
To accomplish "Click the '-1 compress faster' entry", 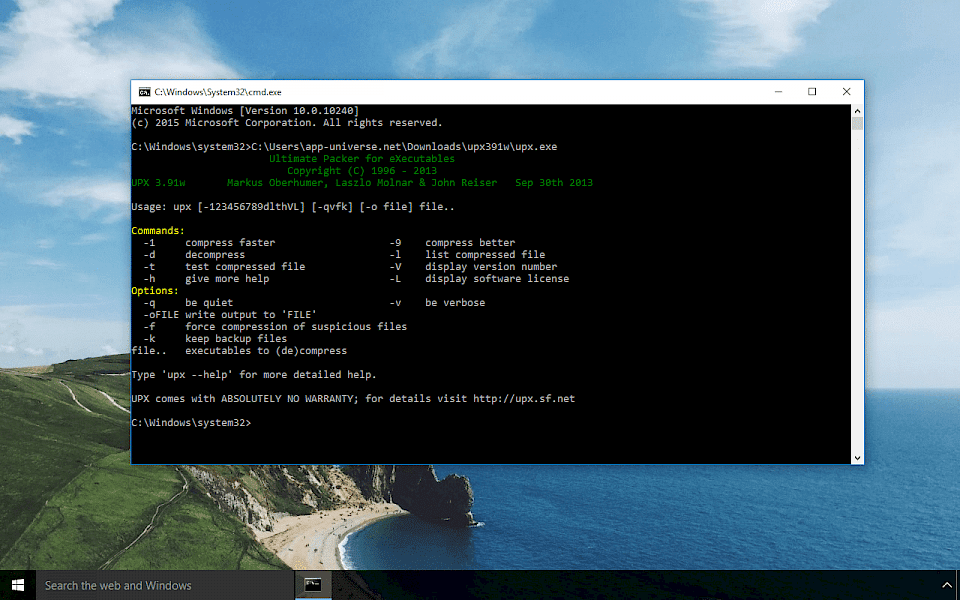I will click(209, 242).
